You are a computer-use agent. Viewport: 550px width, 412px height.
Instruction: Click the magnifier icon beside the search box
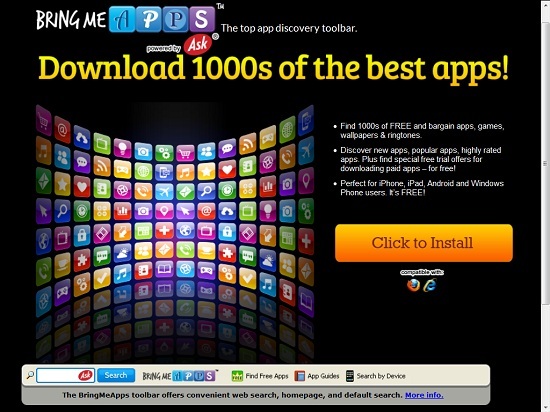tap(30, 376)
